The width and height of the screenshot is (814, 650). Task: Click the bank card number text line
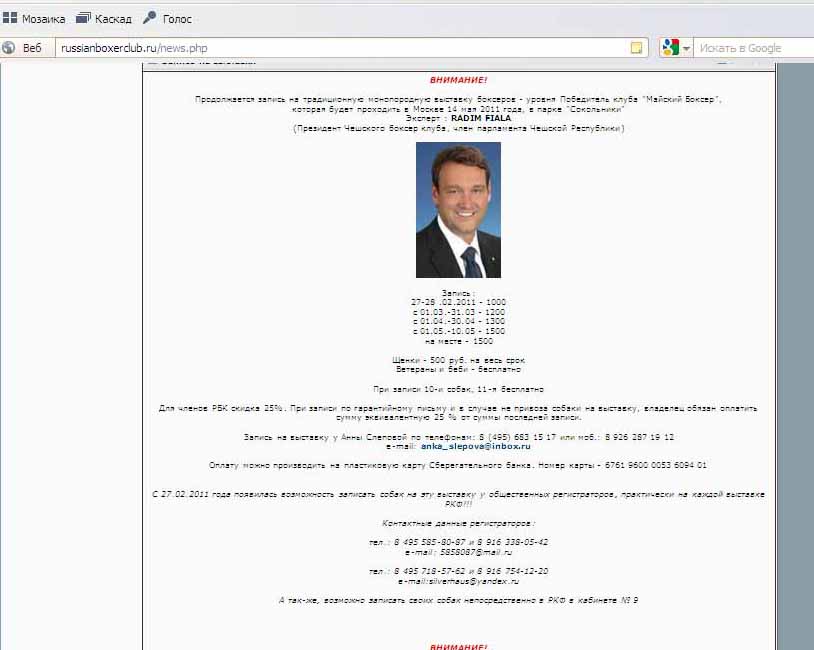click(x=458, y=465)
